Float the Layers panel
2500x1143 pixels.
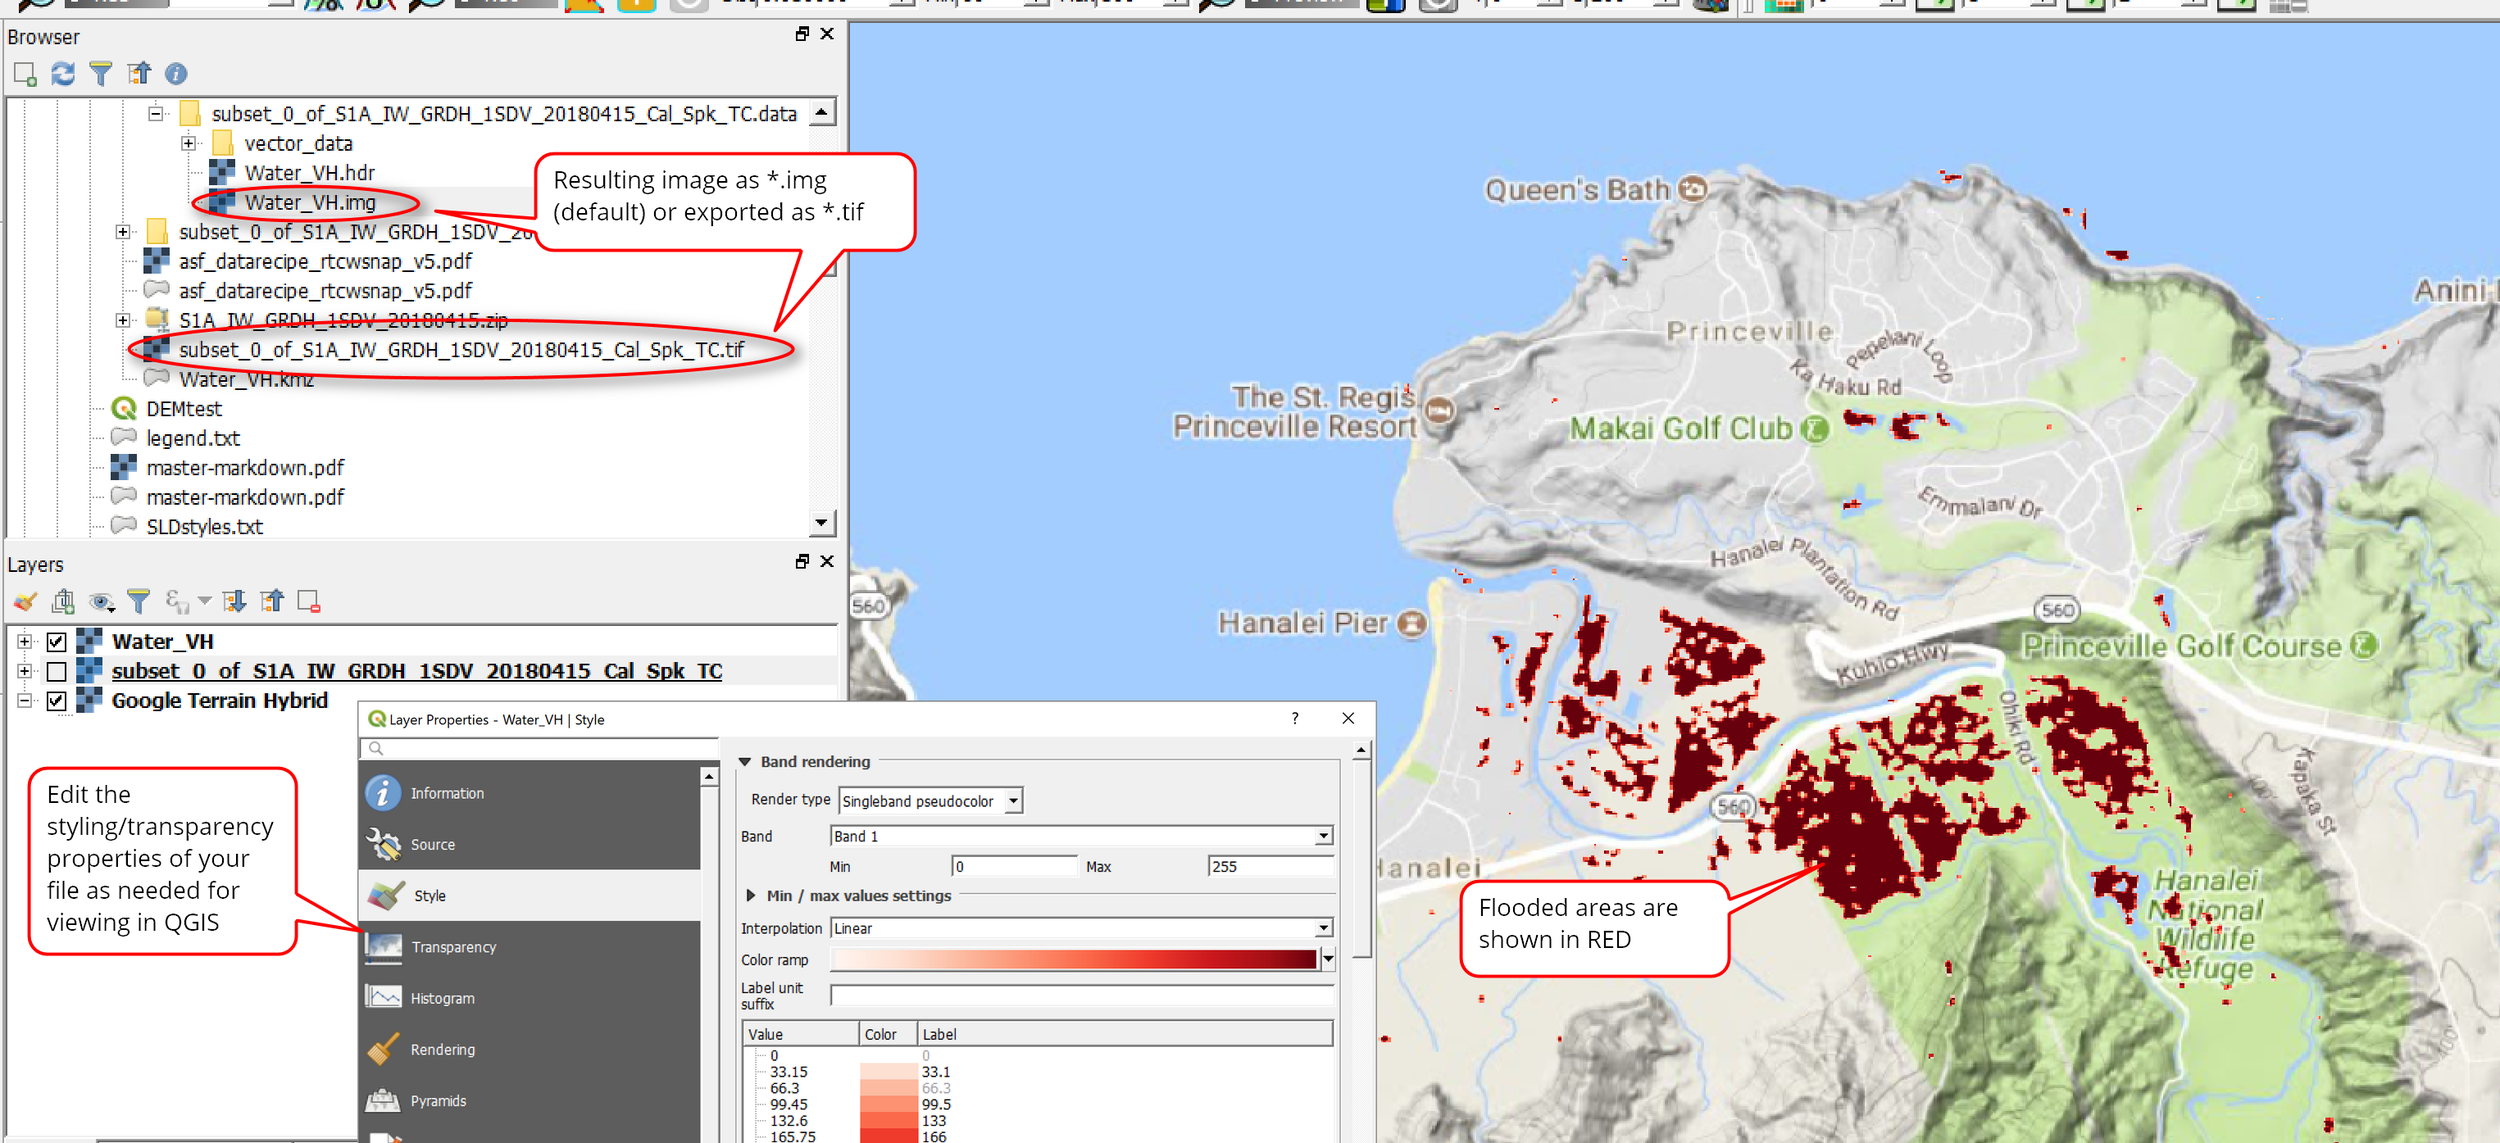(802, 561)
